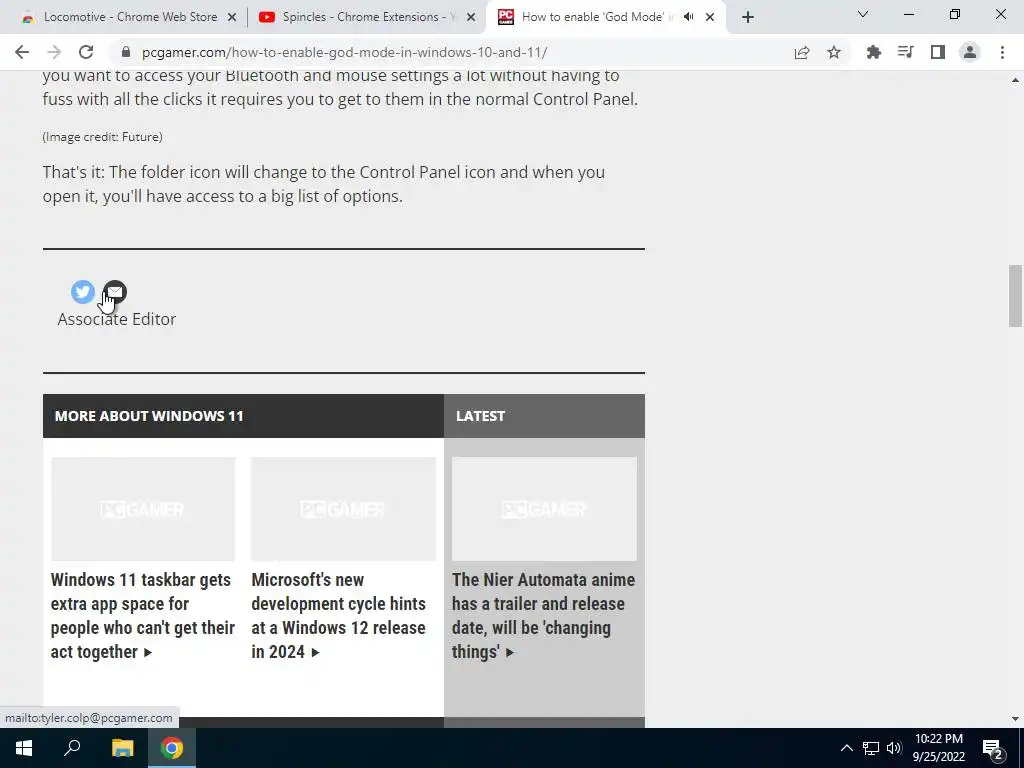Close the Spincles tab
This screenshot has height=768, width=1024.
(x=471, y=18)
